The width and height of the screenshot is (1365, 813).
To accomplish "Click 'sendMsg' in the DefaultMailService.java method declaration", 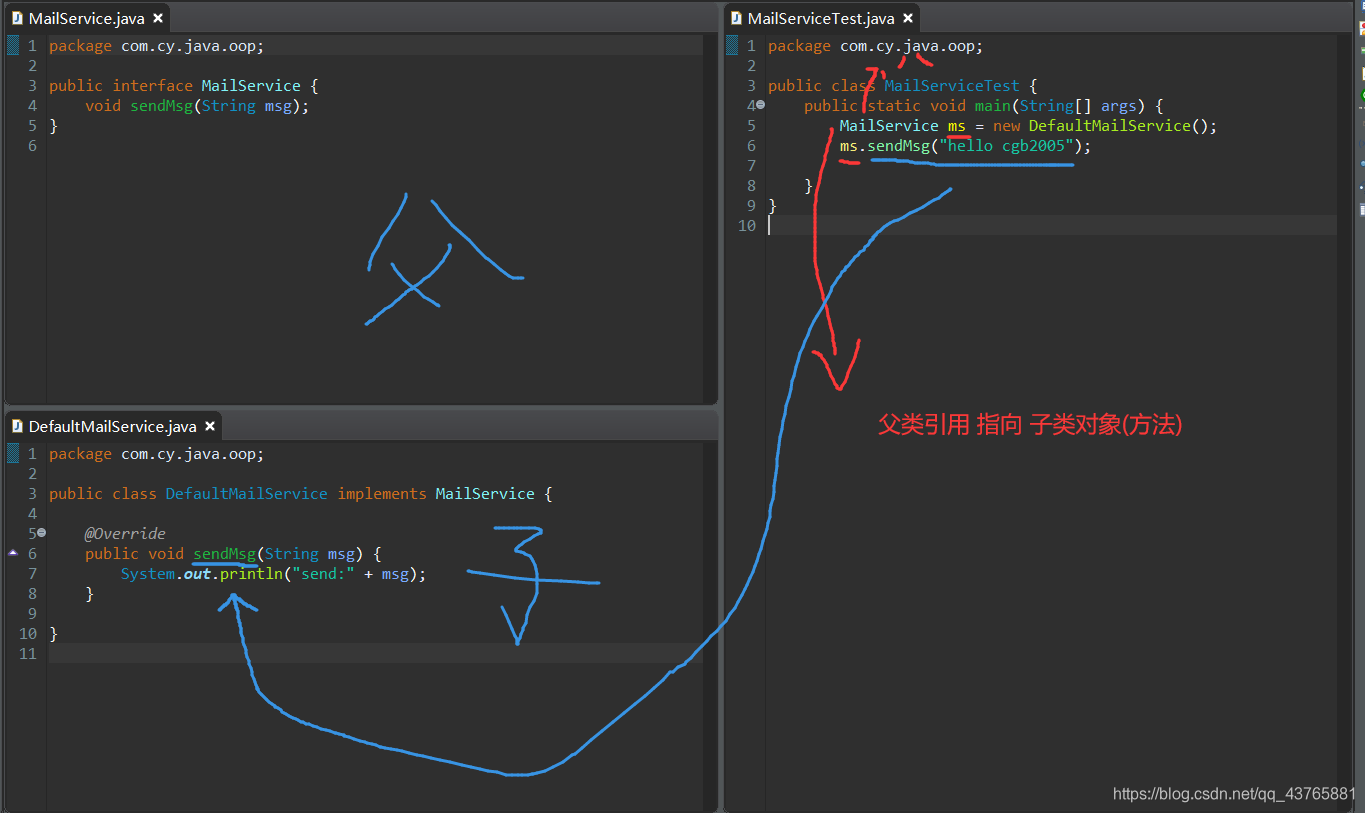I will (224, 554).
